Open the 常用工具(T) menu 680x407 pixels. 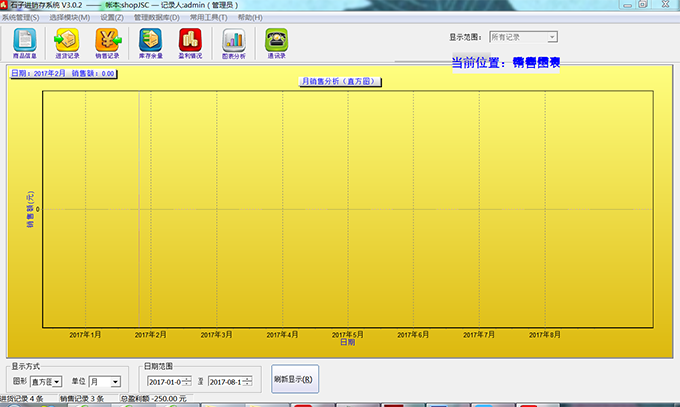[x=209, y=17]
